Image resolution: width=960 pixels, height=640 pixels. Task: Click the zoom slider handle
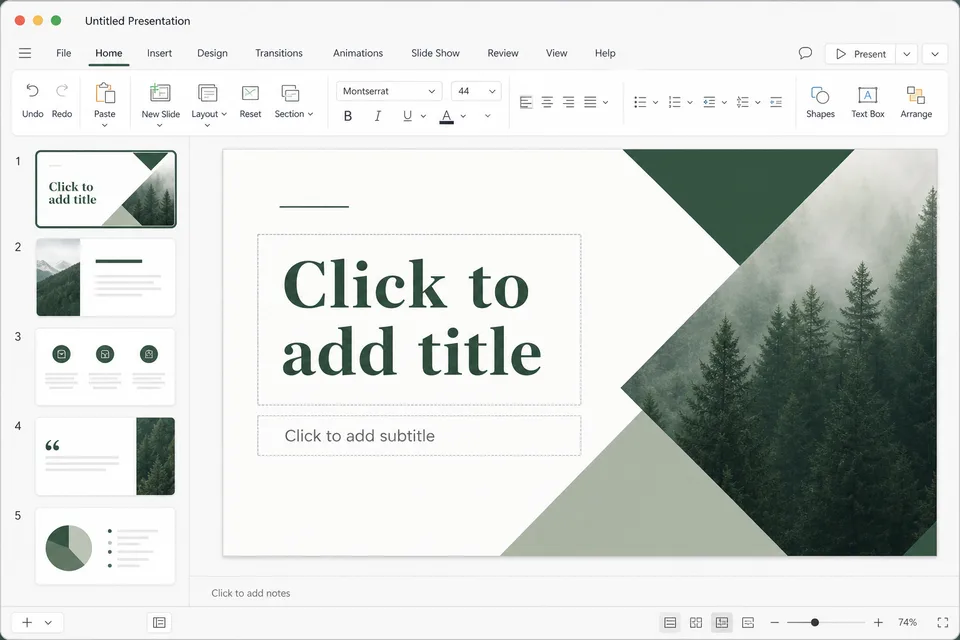(815, 622)
